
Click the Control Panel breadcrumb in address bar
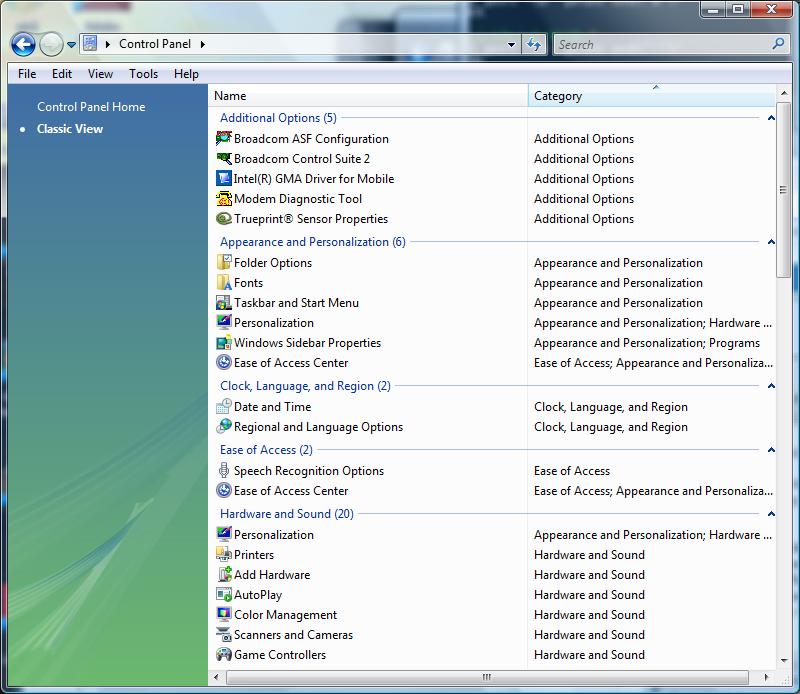(155, 44)
